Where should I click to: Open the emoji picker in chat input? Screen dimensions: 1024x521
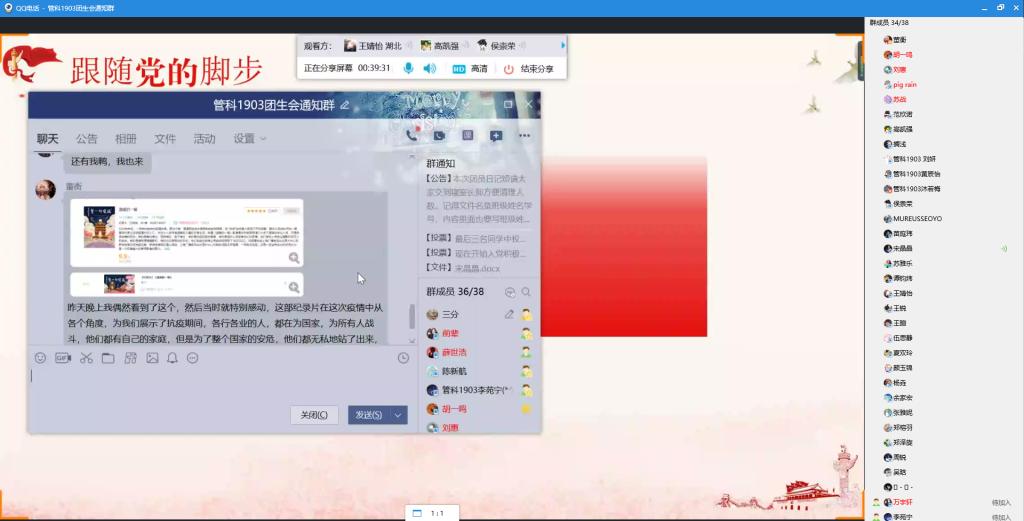point(41,358)
